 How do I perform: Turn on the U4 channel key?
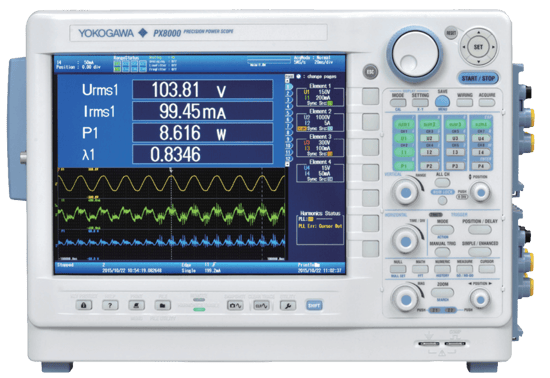click(x=481, y=139)
